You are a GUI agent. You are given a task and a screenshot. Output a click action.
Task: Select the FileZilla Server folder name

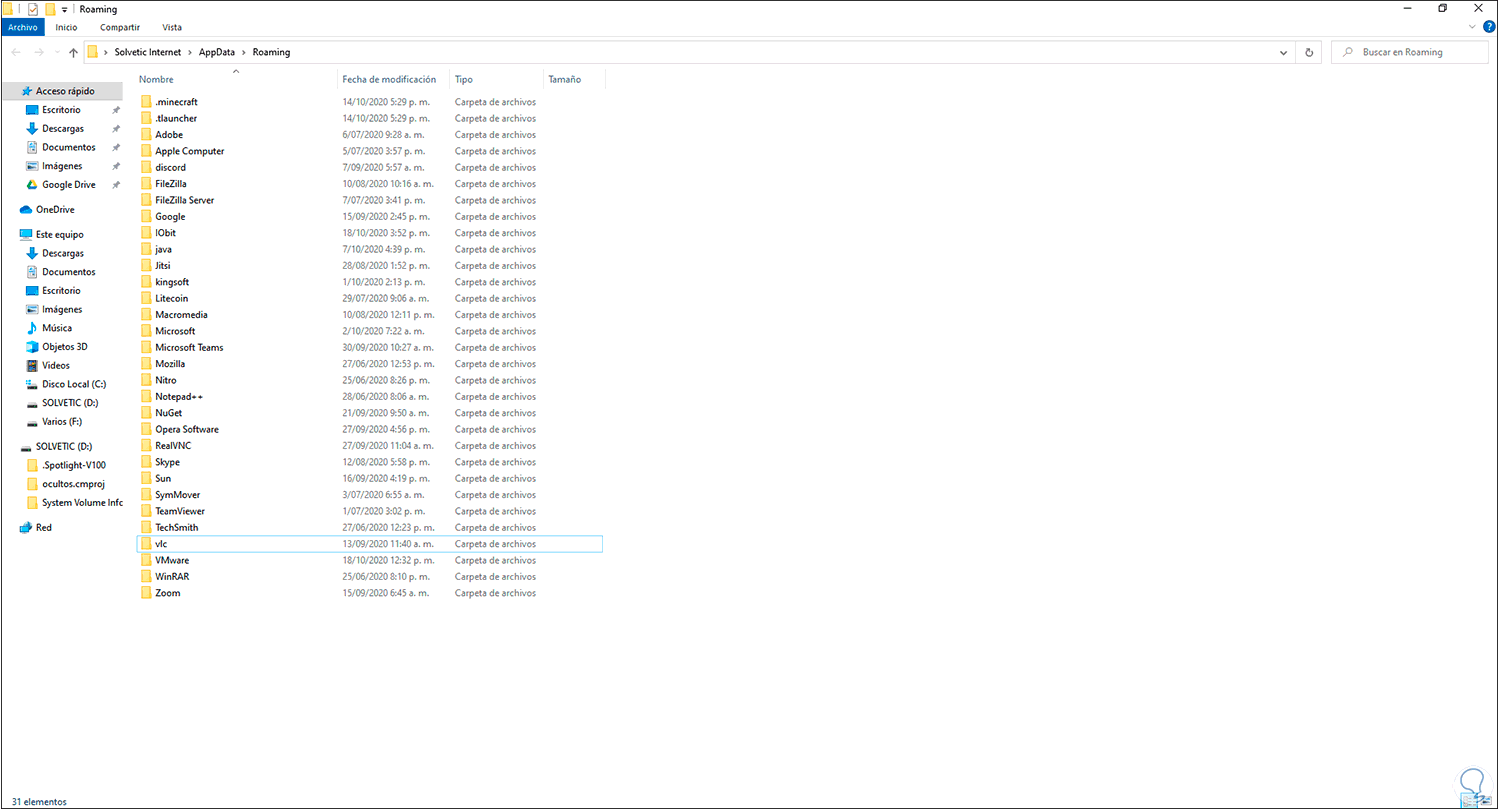pos(185,200)
